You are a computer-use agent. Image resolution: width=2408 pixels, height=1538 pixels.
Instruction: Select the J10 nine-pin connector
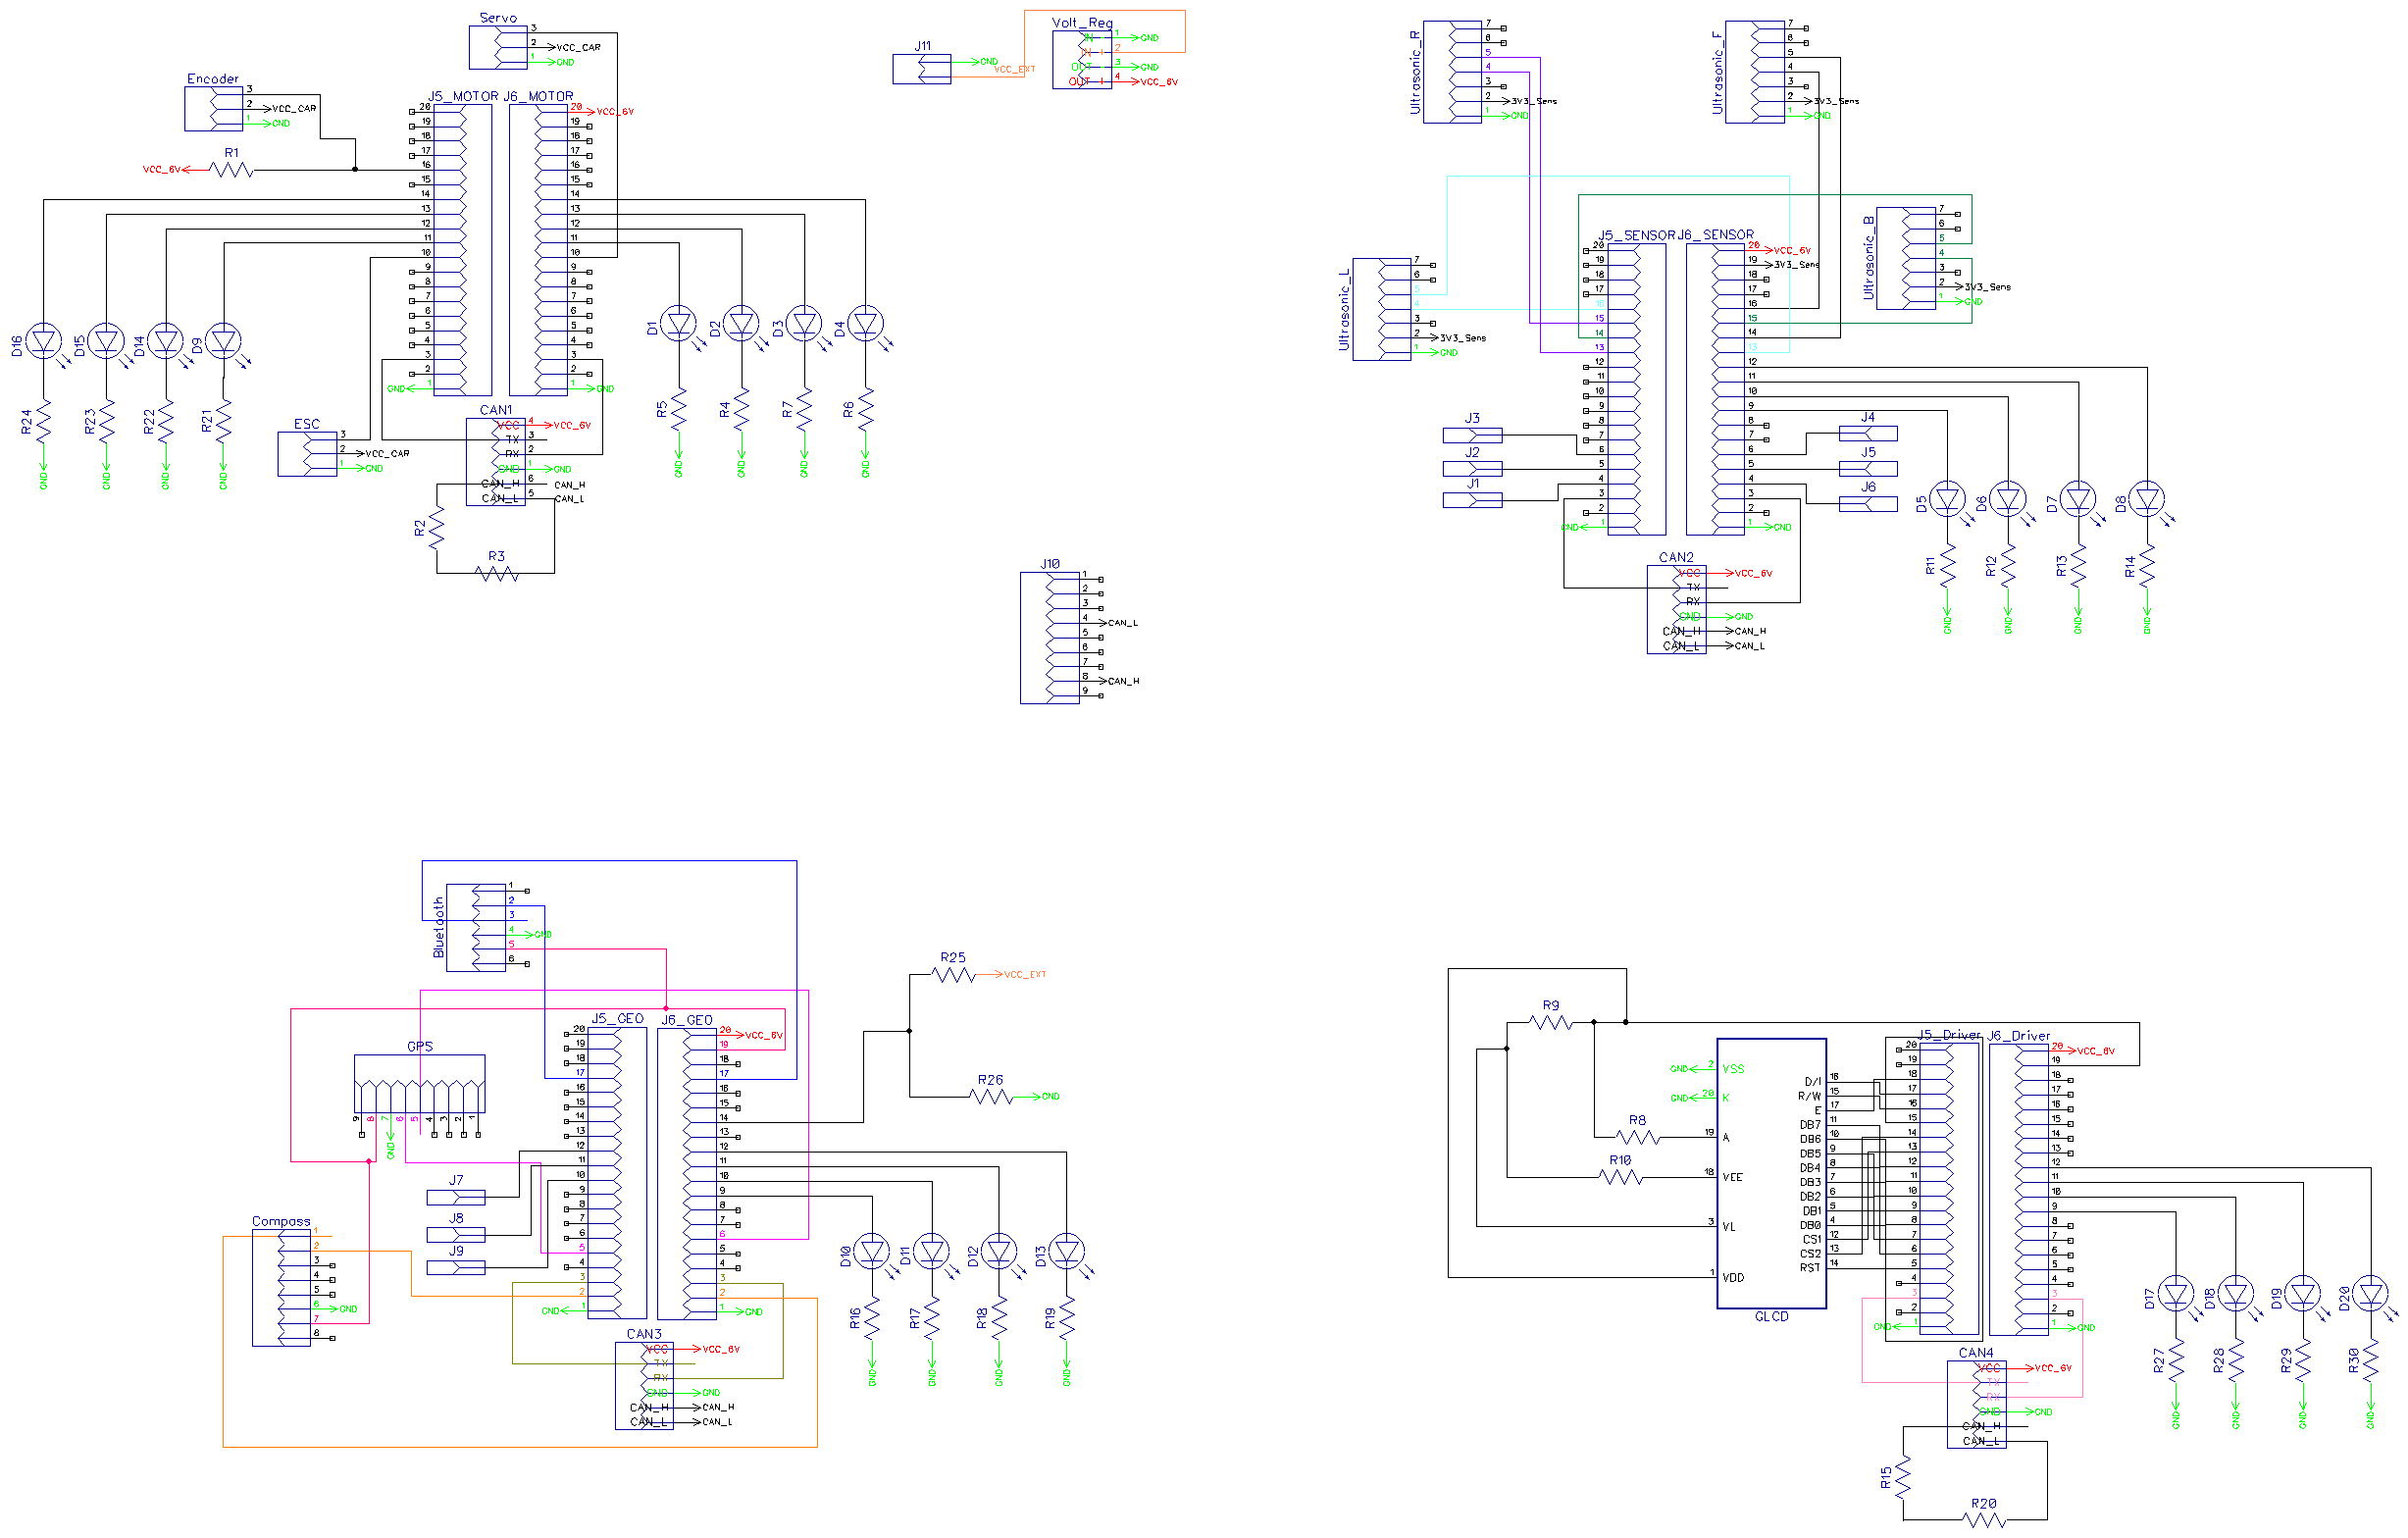[1049, 638]
